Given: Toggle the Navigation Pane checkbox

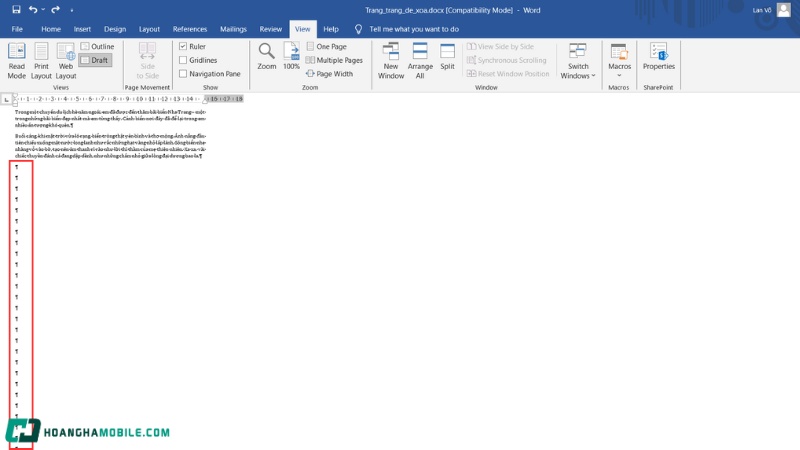Looking at the screenshot, I should coord(183,74).
